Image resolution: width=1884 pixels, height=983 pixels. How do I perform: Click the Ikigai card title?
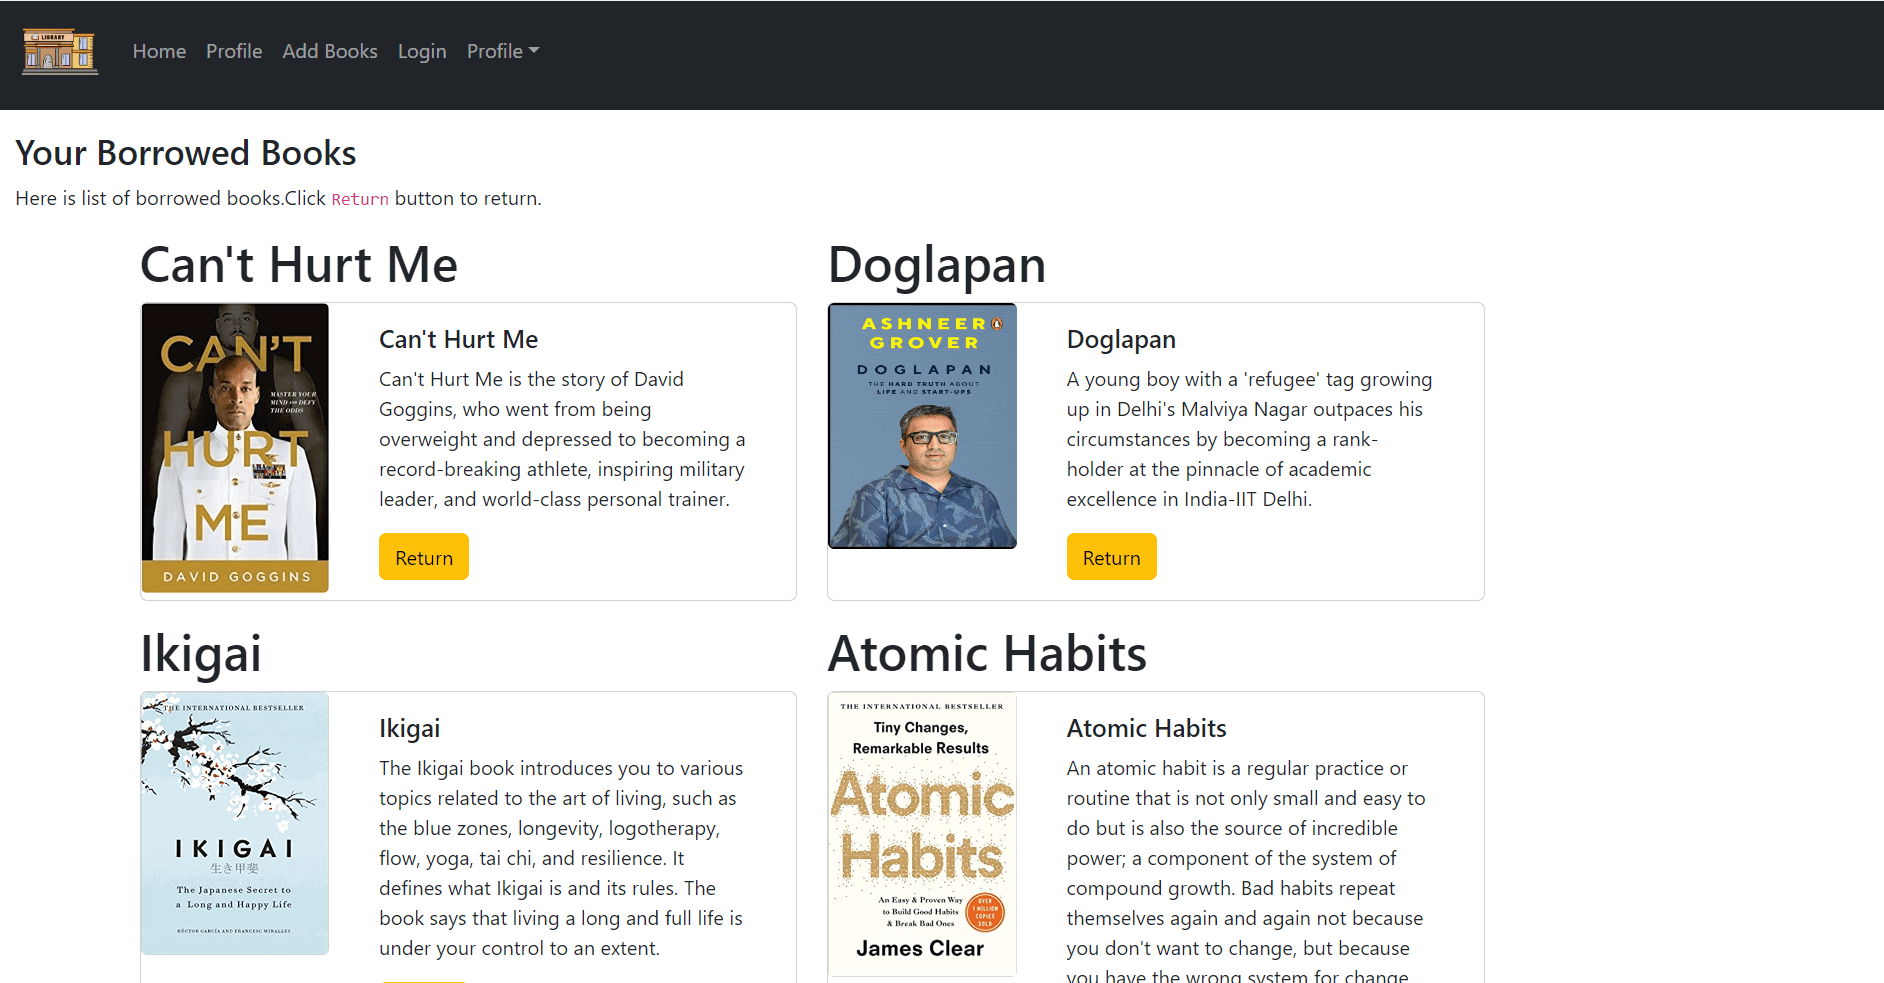[x=410, y=728]
